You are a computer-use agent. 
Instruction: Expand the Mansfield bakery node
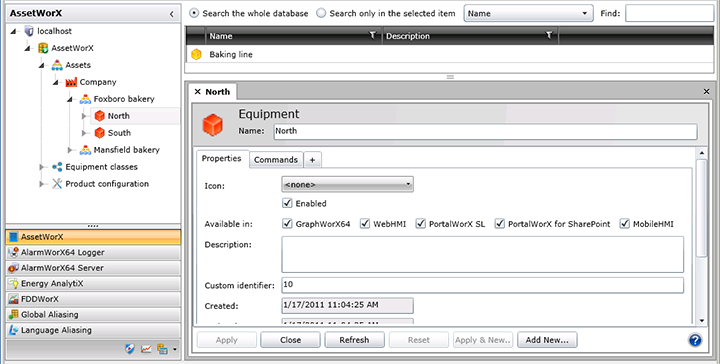coord(71,150)
